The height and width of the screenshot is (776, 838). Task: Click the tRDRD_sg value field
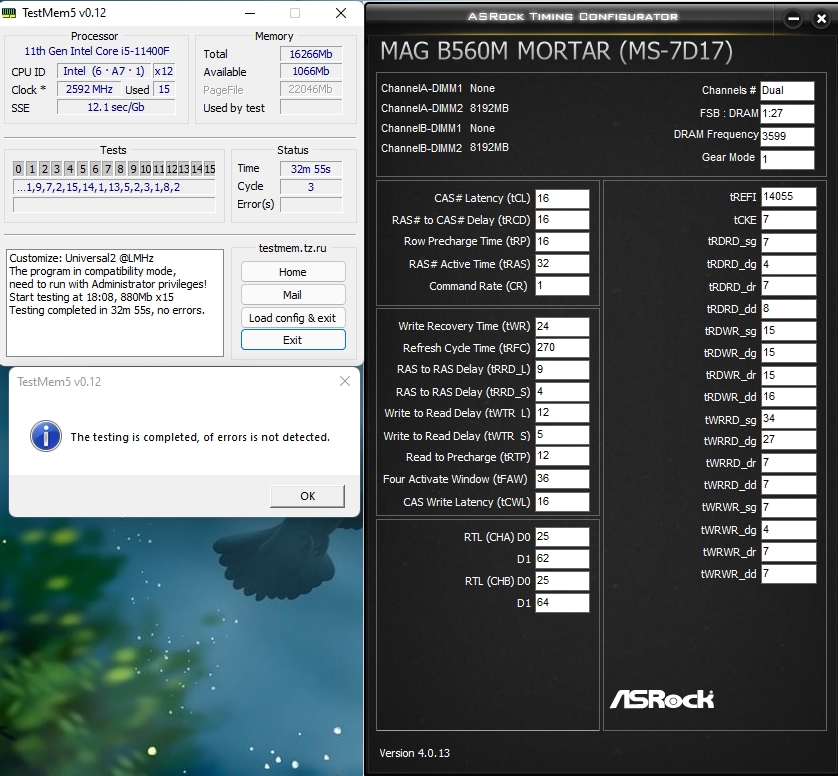pos(789,242)
